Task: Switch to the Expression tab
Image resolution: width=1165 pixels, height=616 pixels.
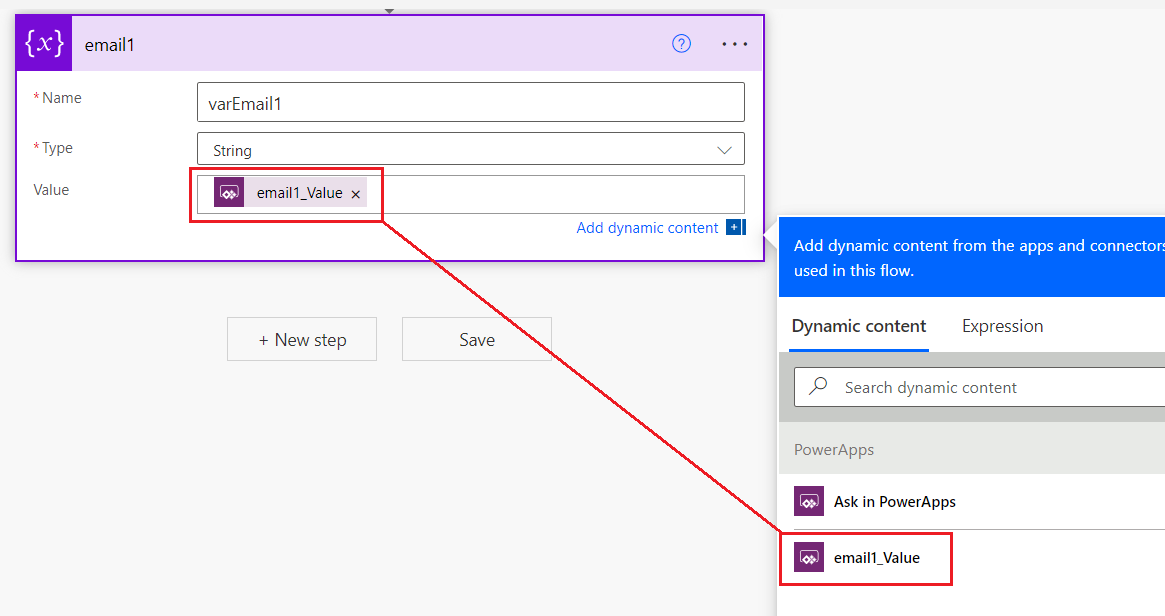Action: point(1002,326)
